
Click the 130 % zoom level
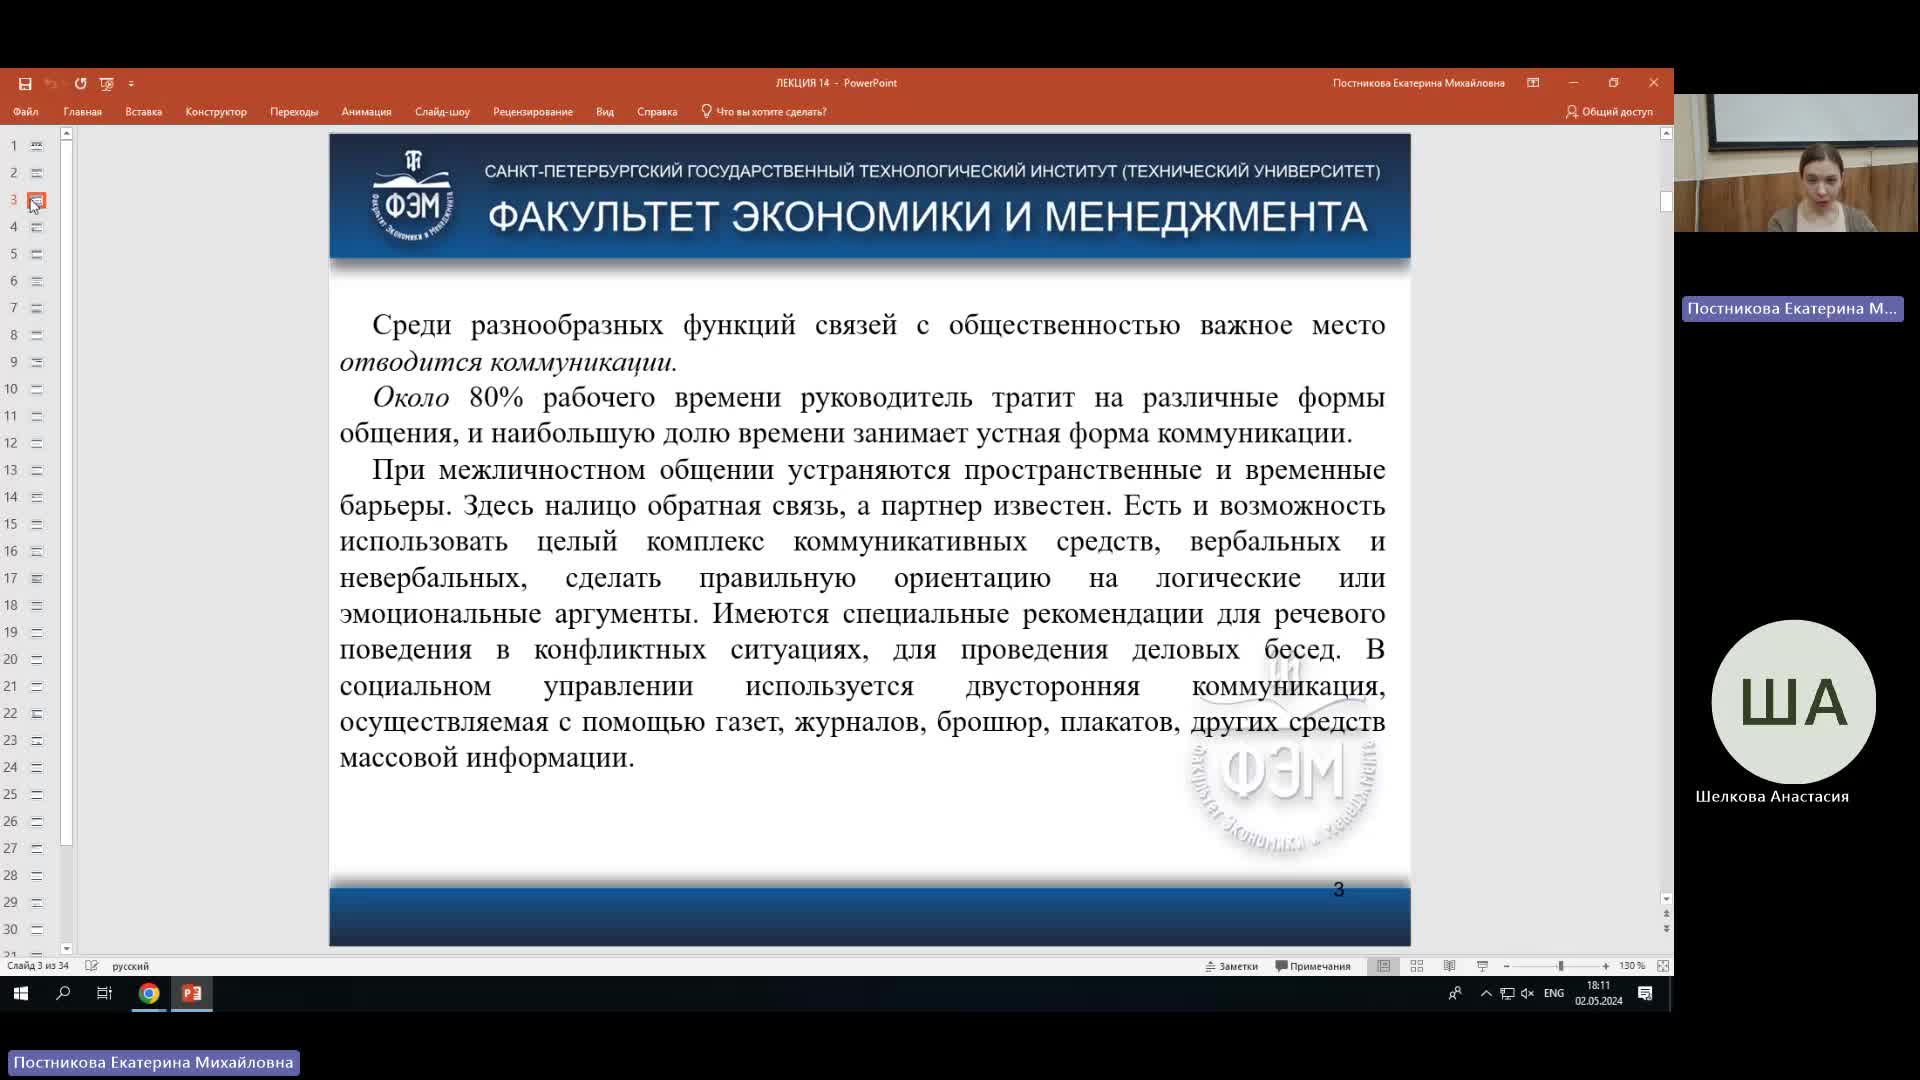pos(1632,966)
